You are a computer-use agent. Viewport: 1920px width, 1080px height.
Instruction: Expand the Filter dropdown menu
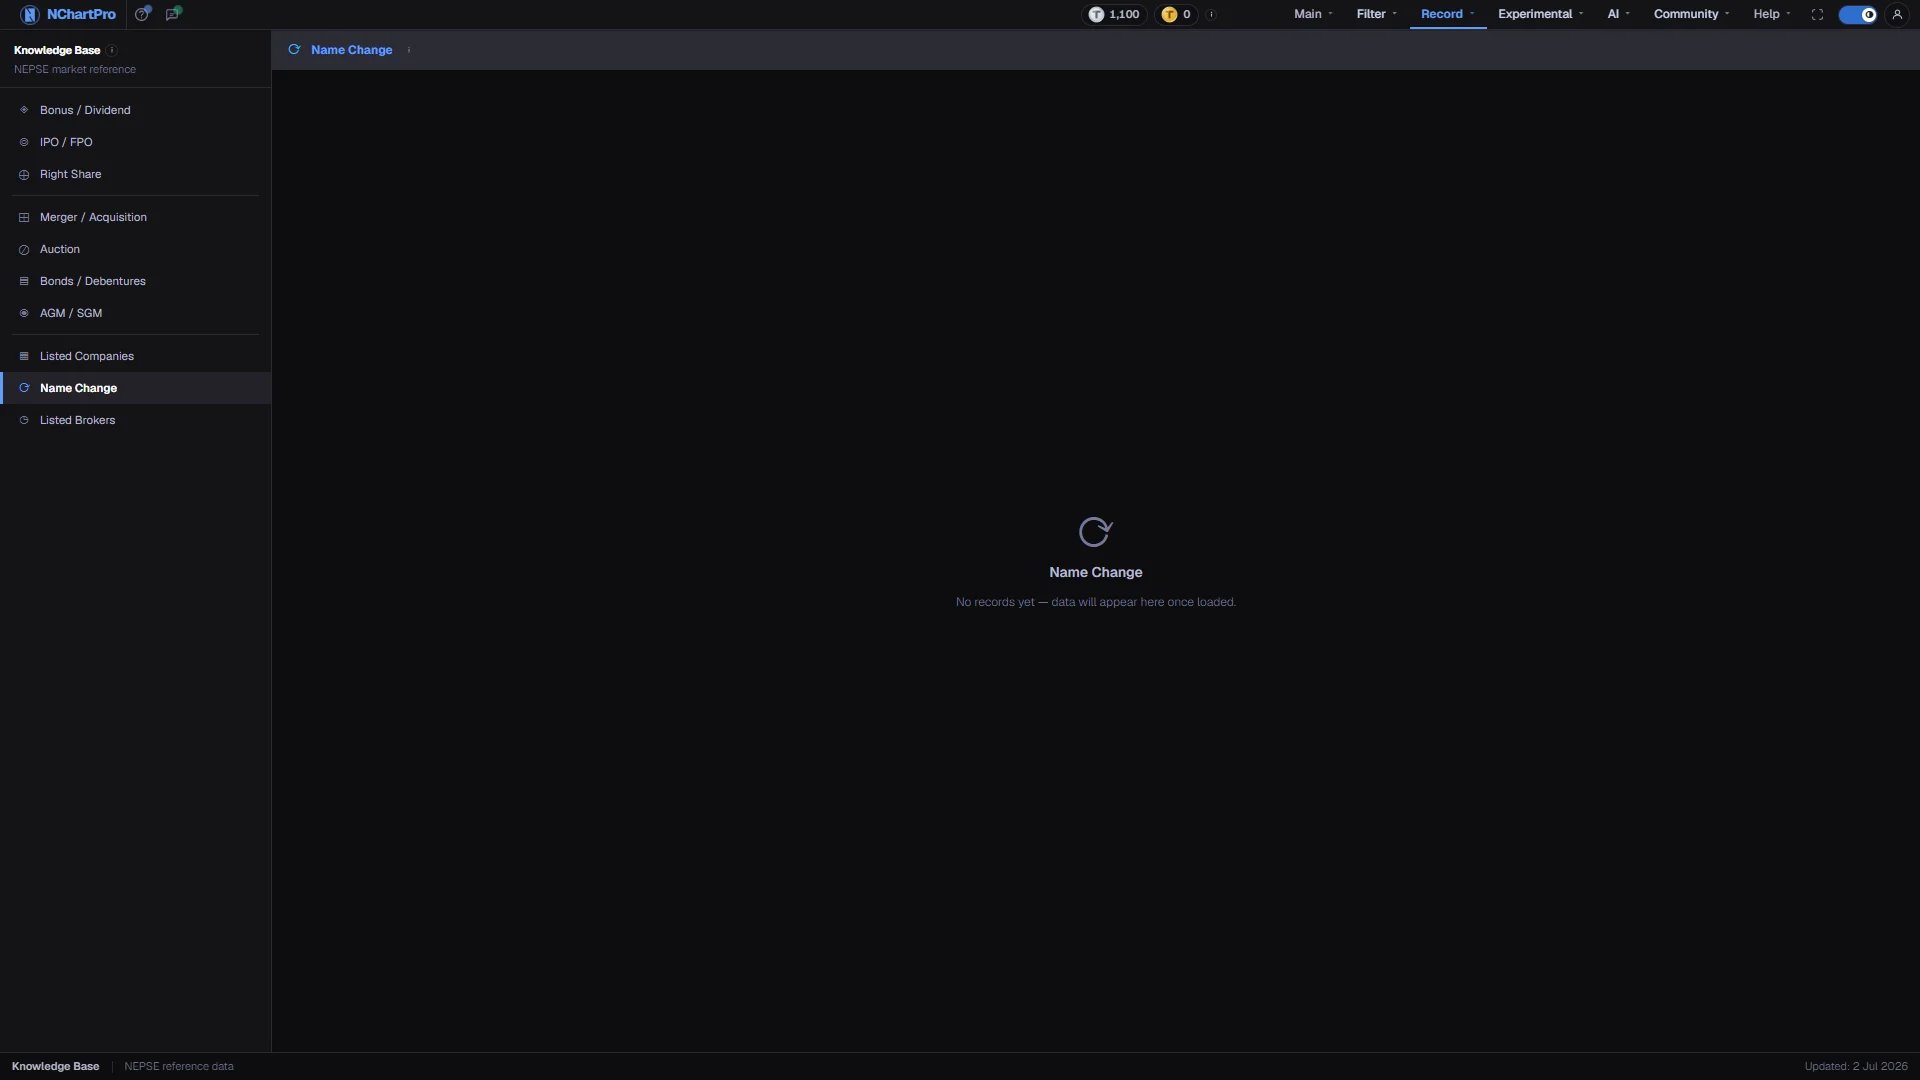pos(1377,14)
